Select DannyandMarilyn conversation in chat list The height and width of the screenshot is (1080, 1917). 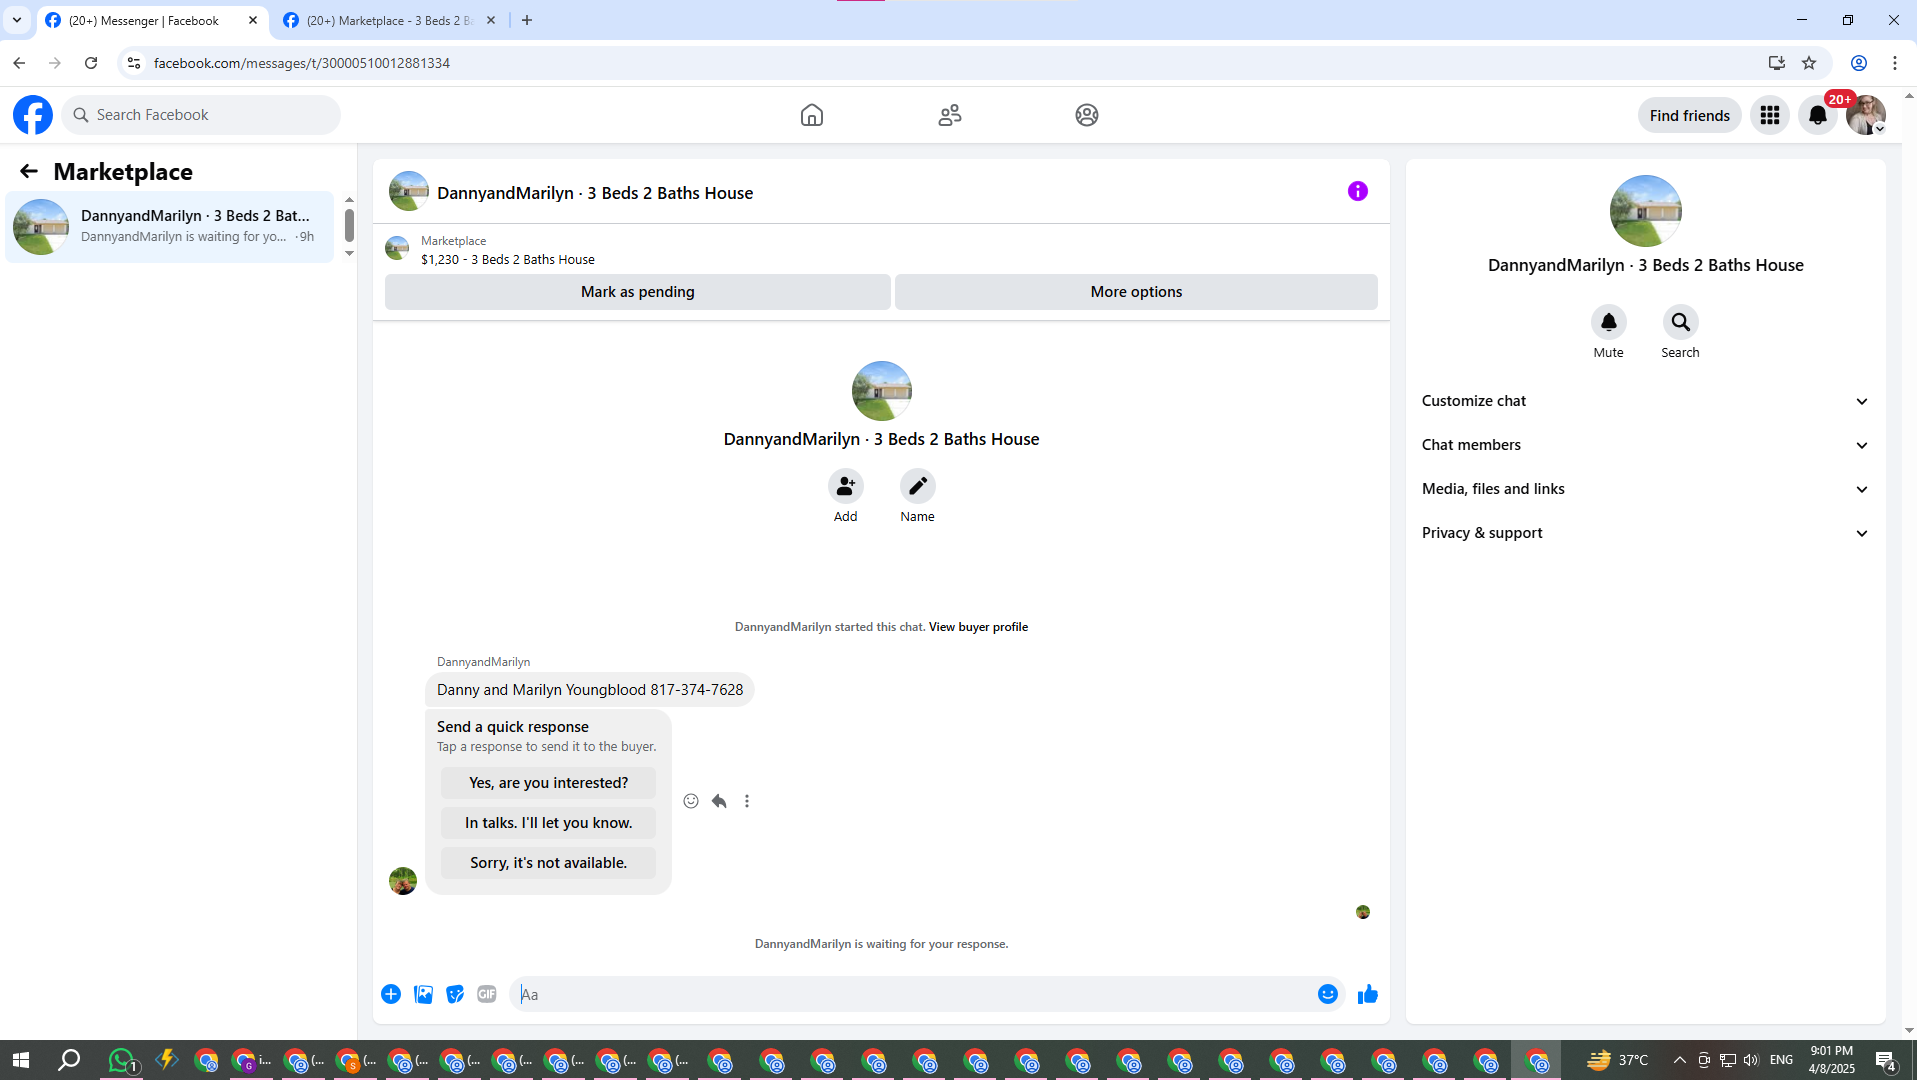(170, 227)
